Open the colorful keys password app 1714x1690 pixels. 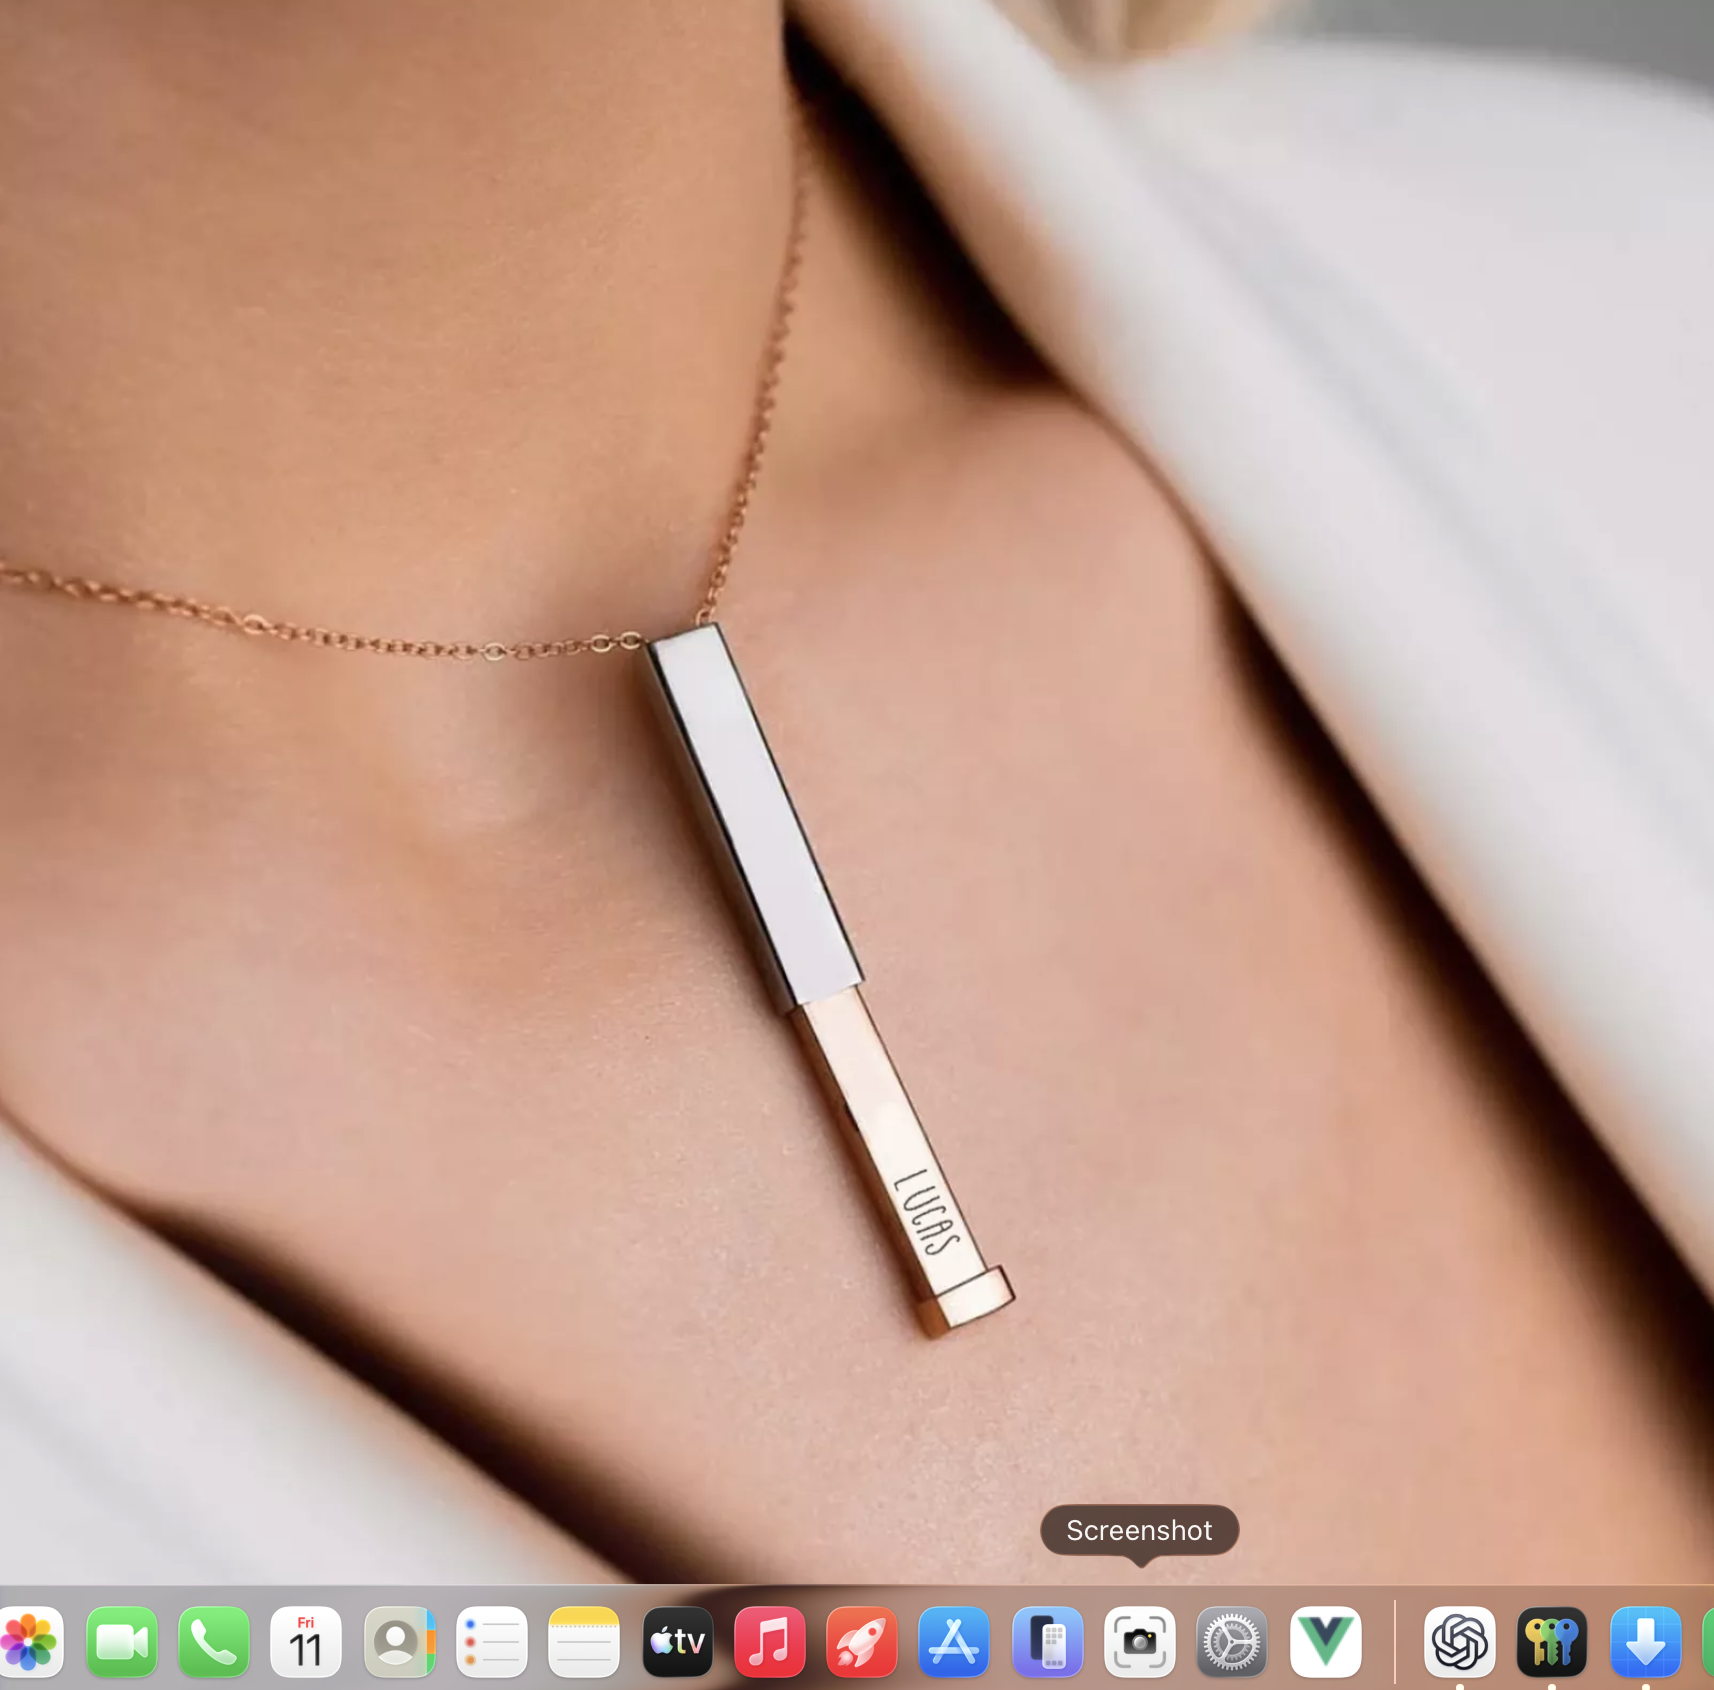(1552, 1642)
